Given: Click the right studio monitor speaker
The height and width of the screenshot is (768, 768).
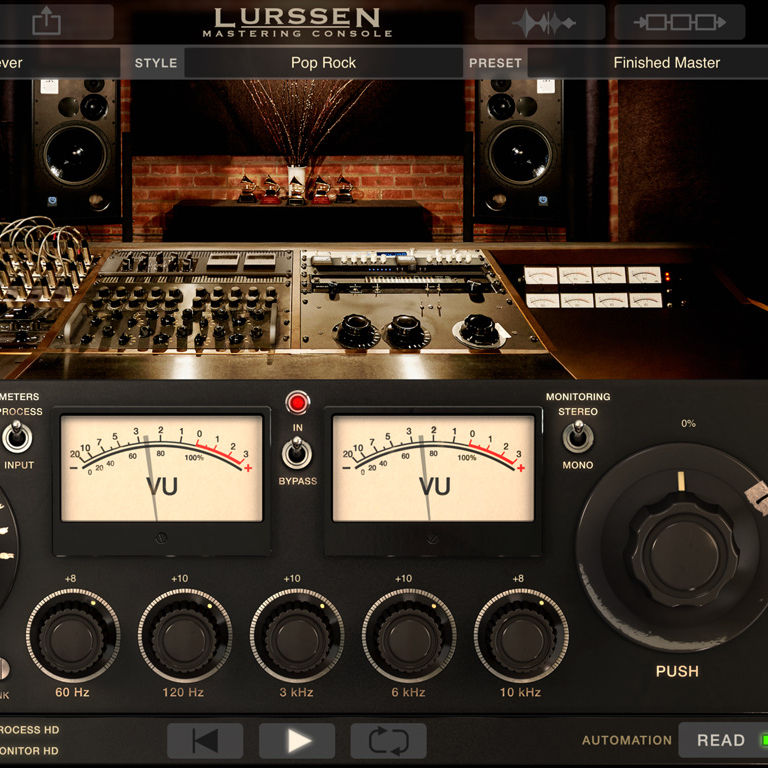Looking at the screenshot, I should (519, 149).
